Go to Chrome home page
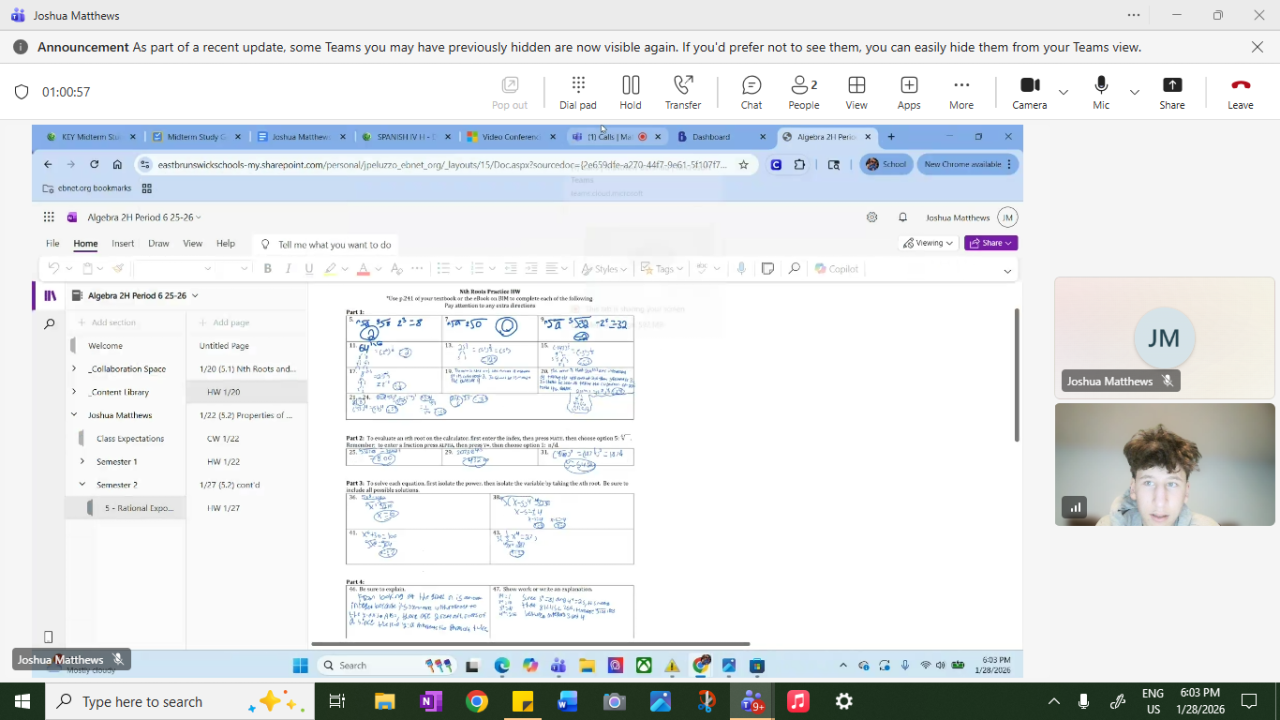The height and width of the screenshot is (720, 1280). (117, 164)
